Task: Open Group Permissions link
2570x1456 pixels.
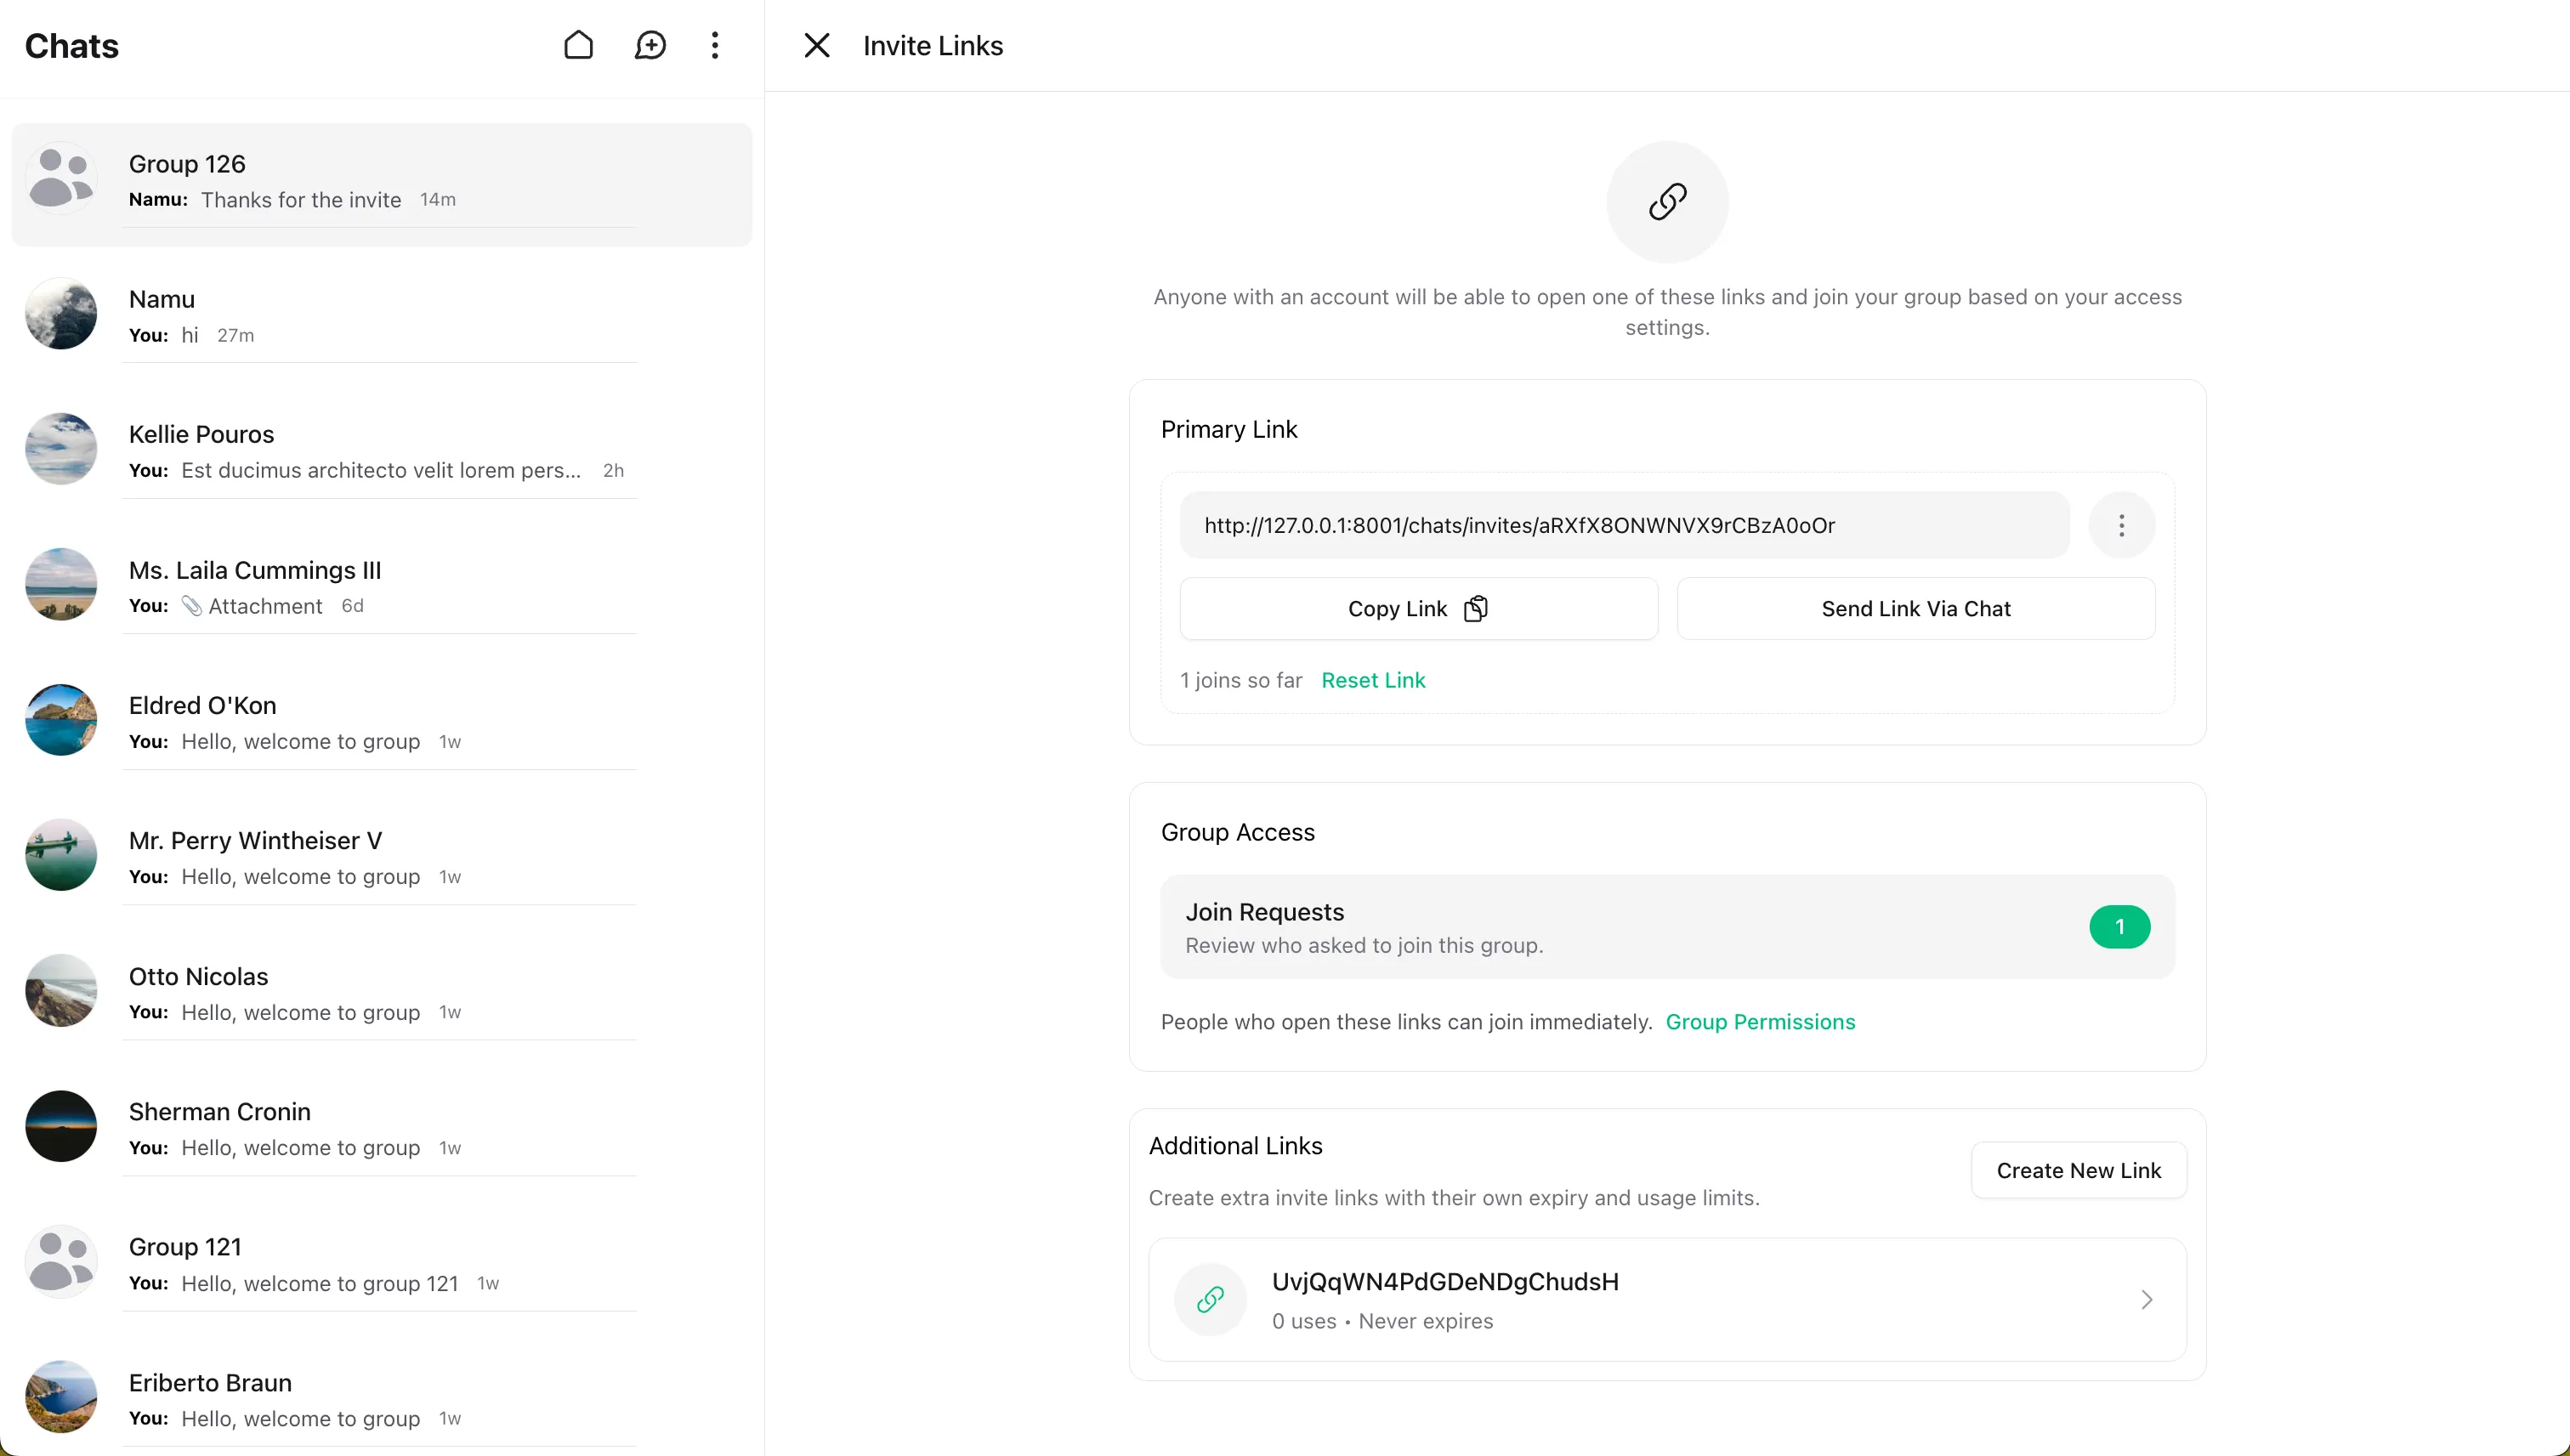Action: (x=1760, y=1022)
